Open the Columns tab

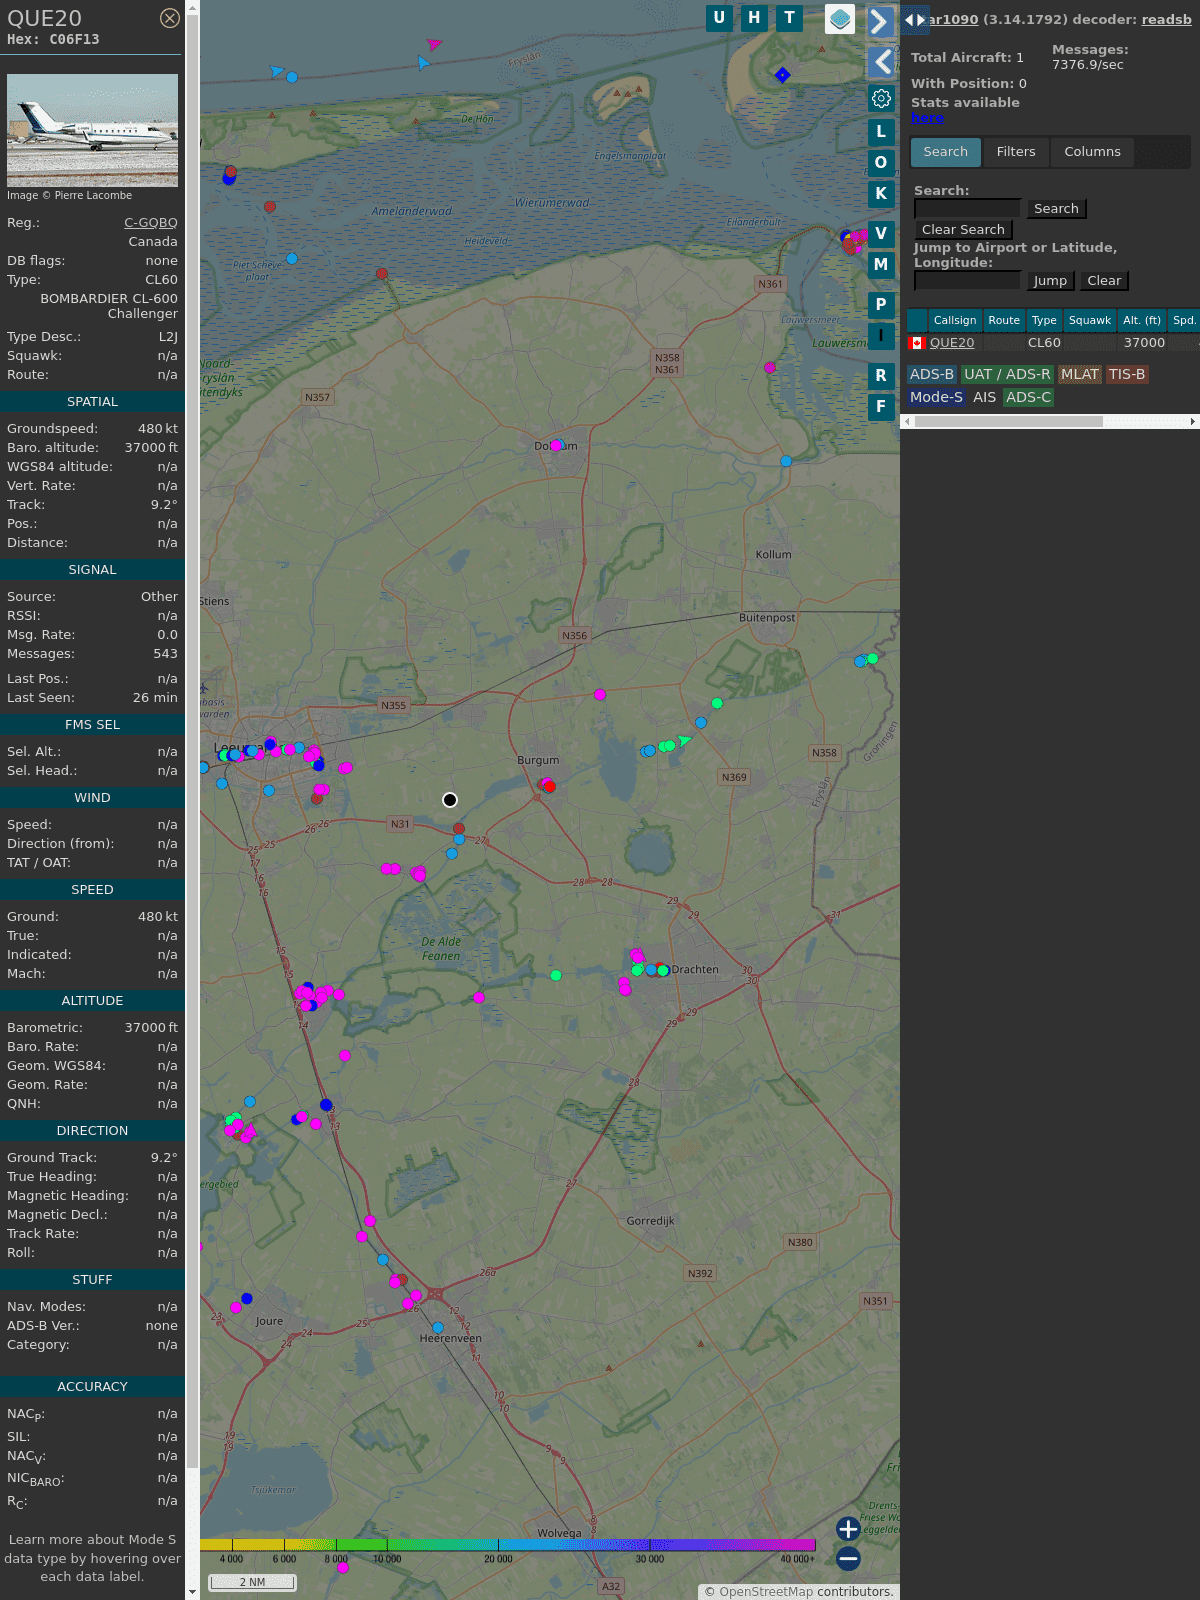click(x=1092, y=152)
